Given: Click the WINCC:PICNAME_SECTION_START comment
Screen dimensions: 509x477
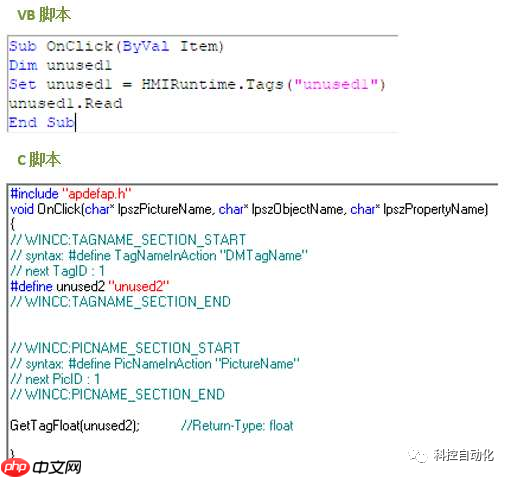Looking at the screenshot, I should [125, 348].
